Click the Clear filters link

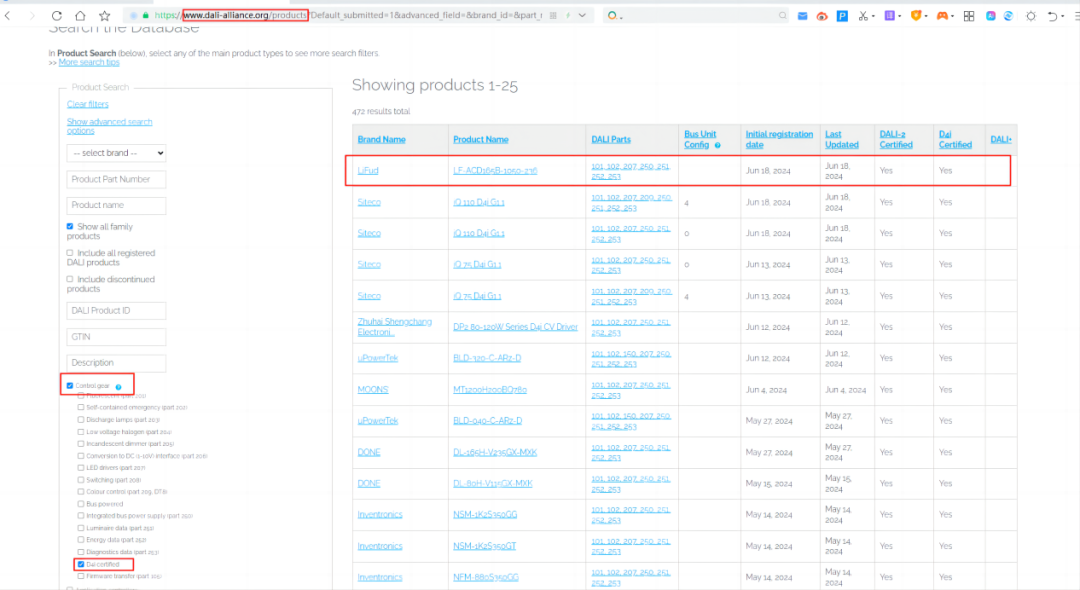pyautogui.click(x=87, y=104)
